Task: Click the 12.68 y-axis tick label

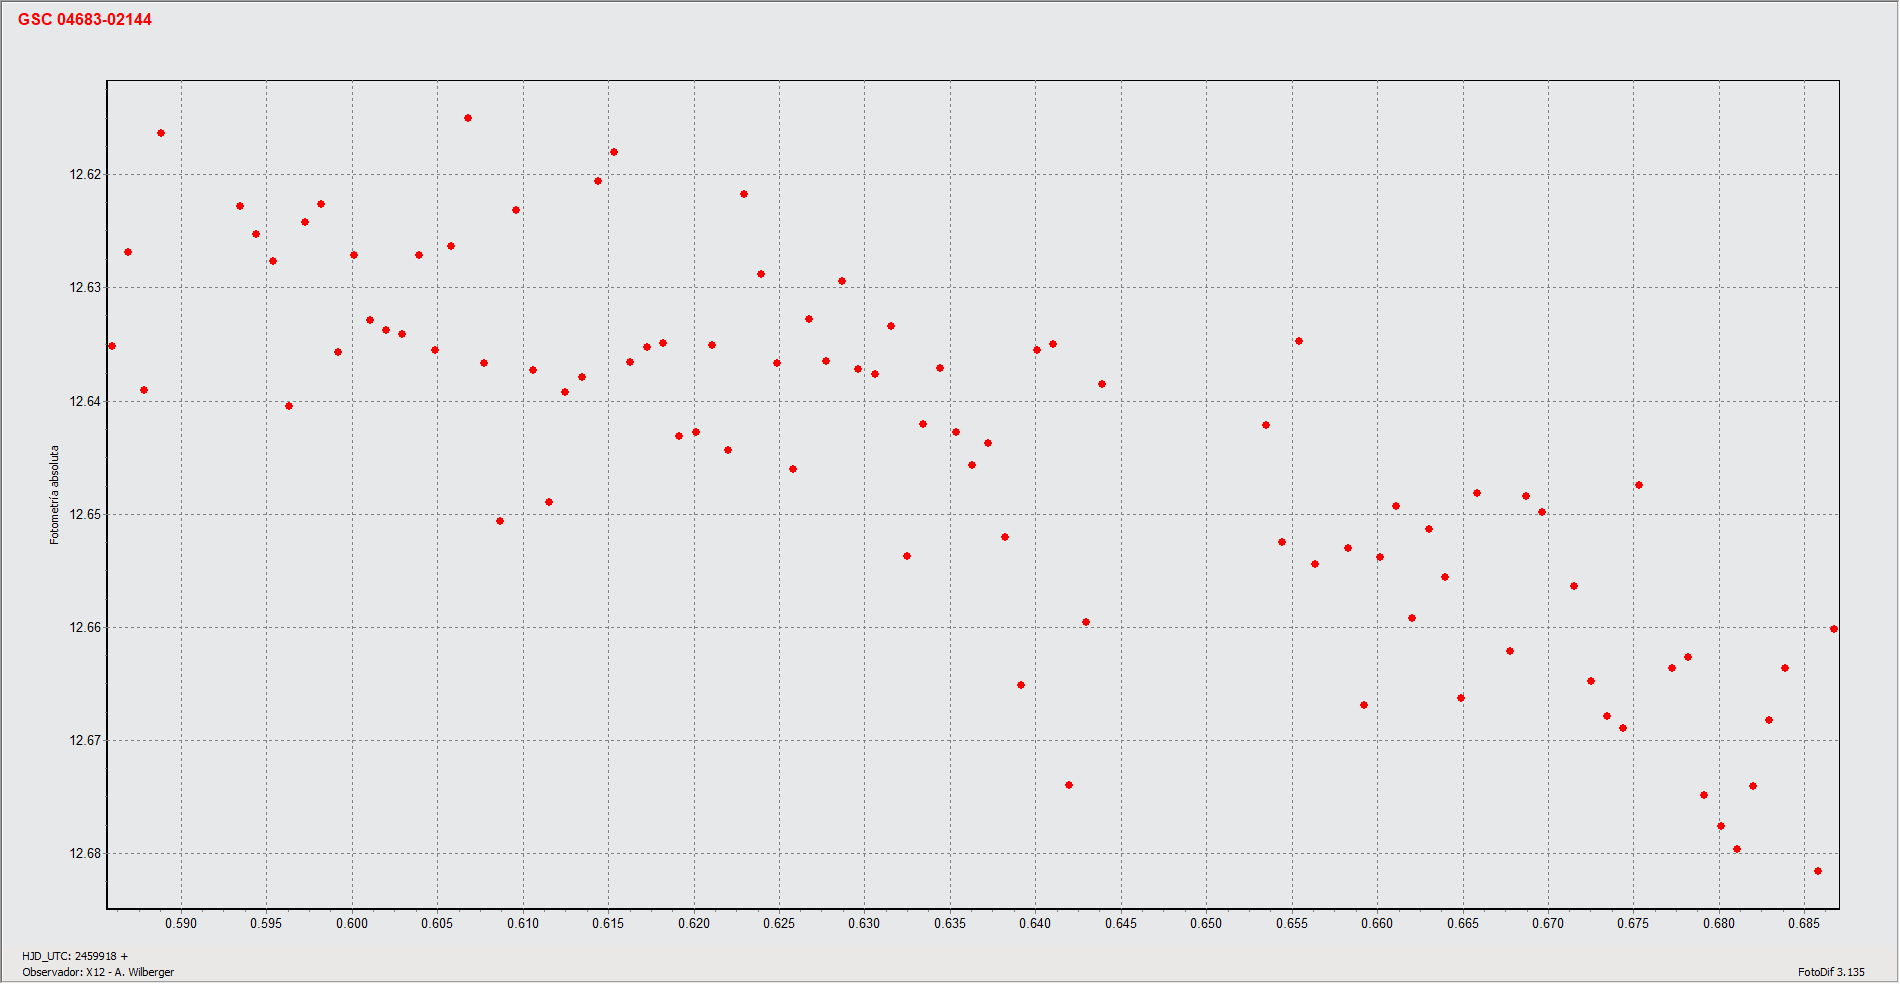Action: click(85, 854)
